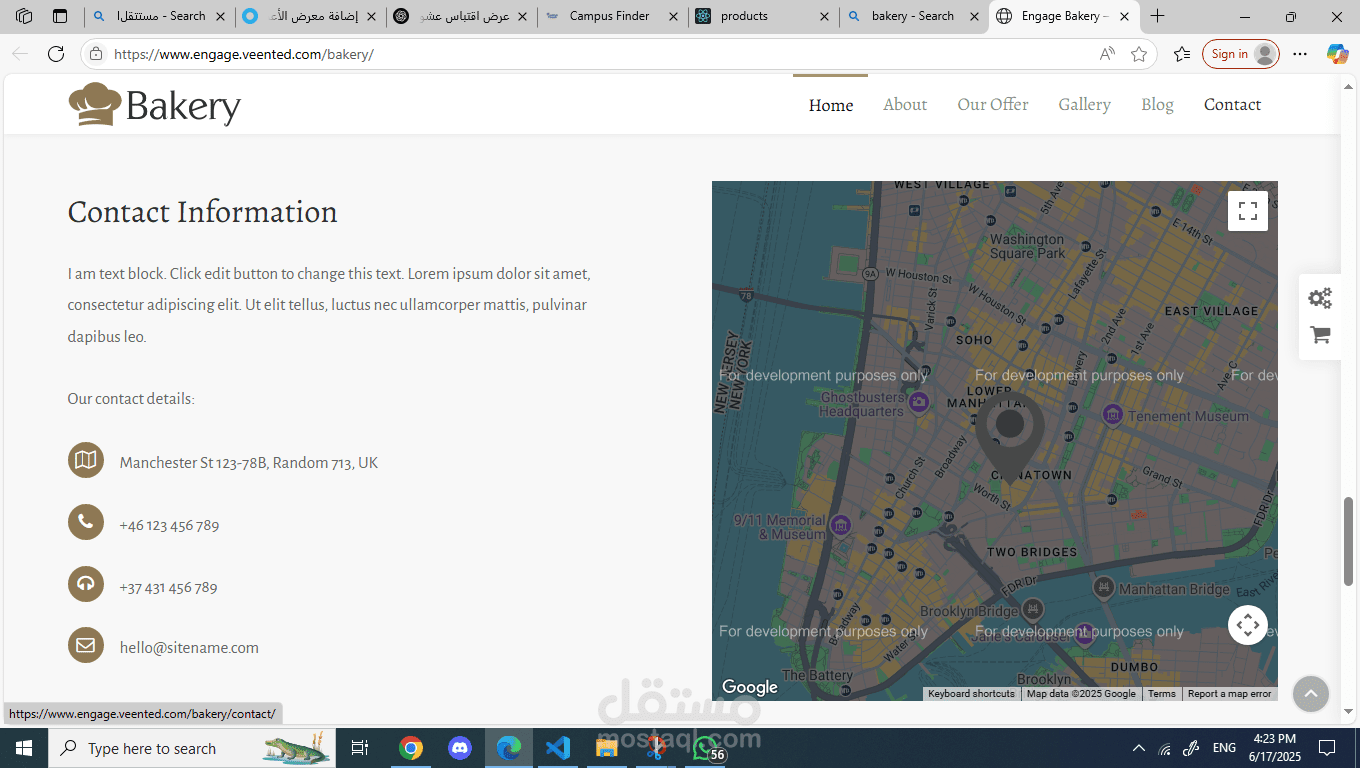Open Task View on the taskbar
The width and height of the screenshot is (1360, 768).
[x=360, y=748]
